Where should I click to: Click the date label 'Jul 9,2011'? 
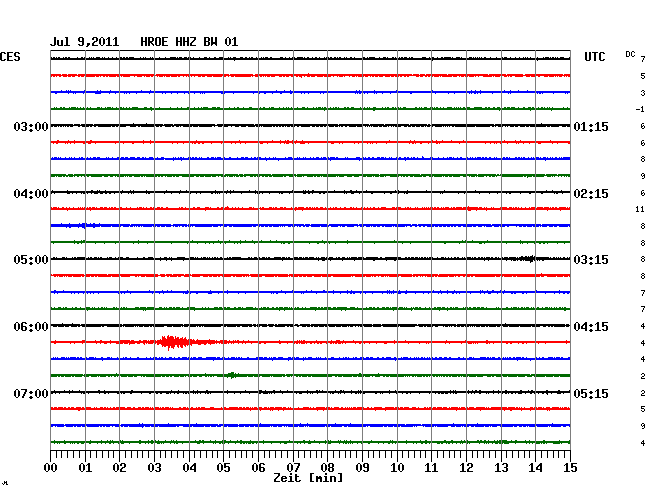85,42
